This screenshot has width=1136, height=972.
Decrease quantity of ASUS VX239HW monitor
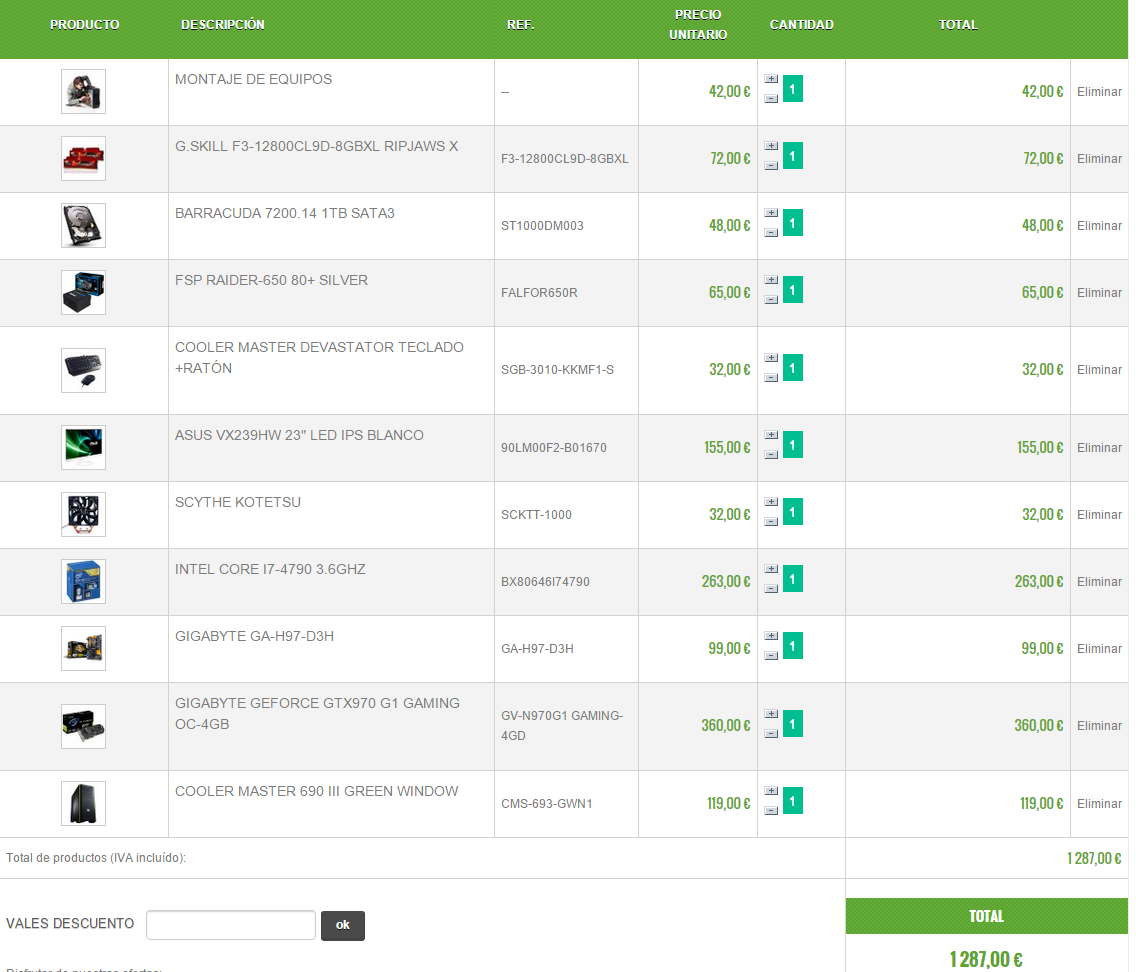coord(771,455)
